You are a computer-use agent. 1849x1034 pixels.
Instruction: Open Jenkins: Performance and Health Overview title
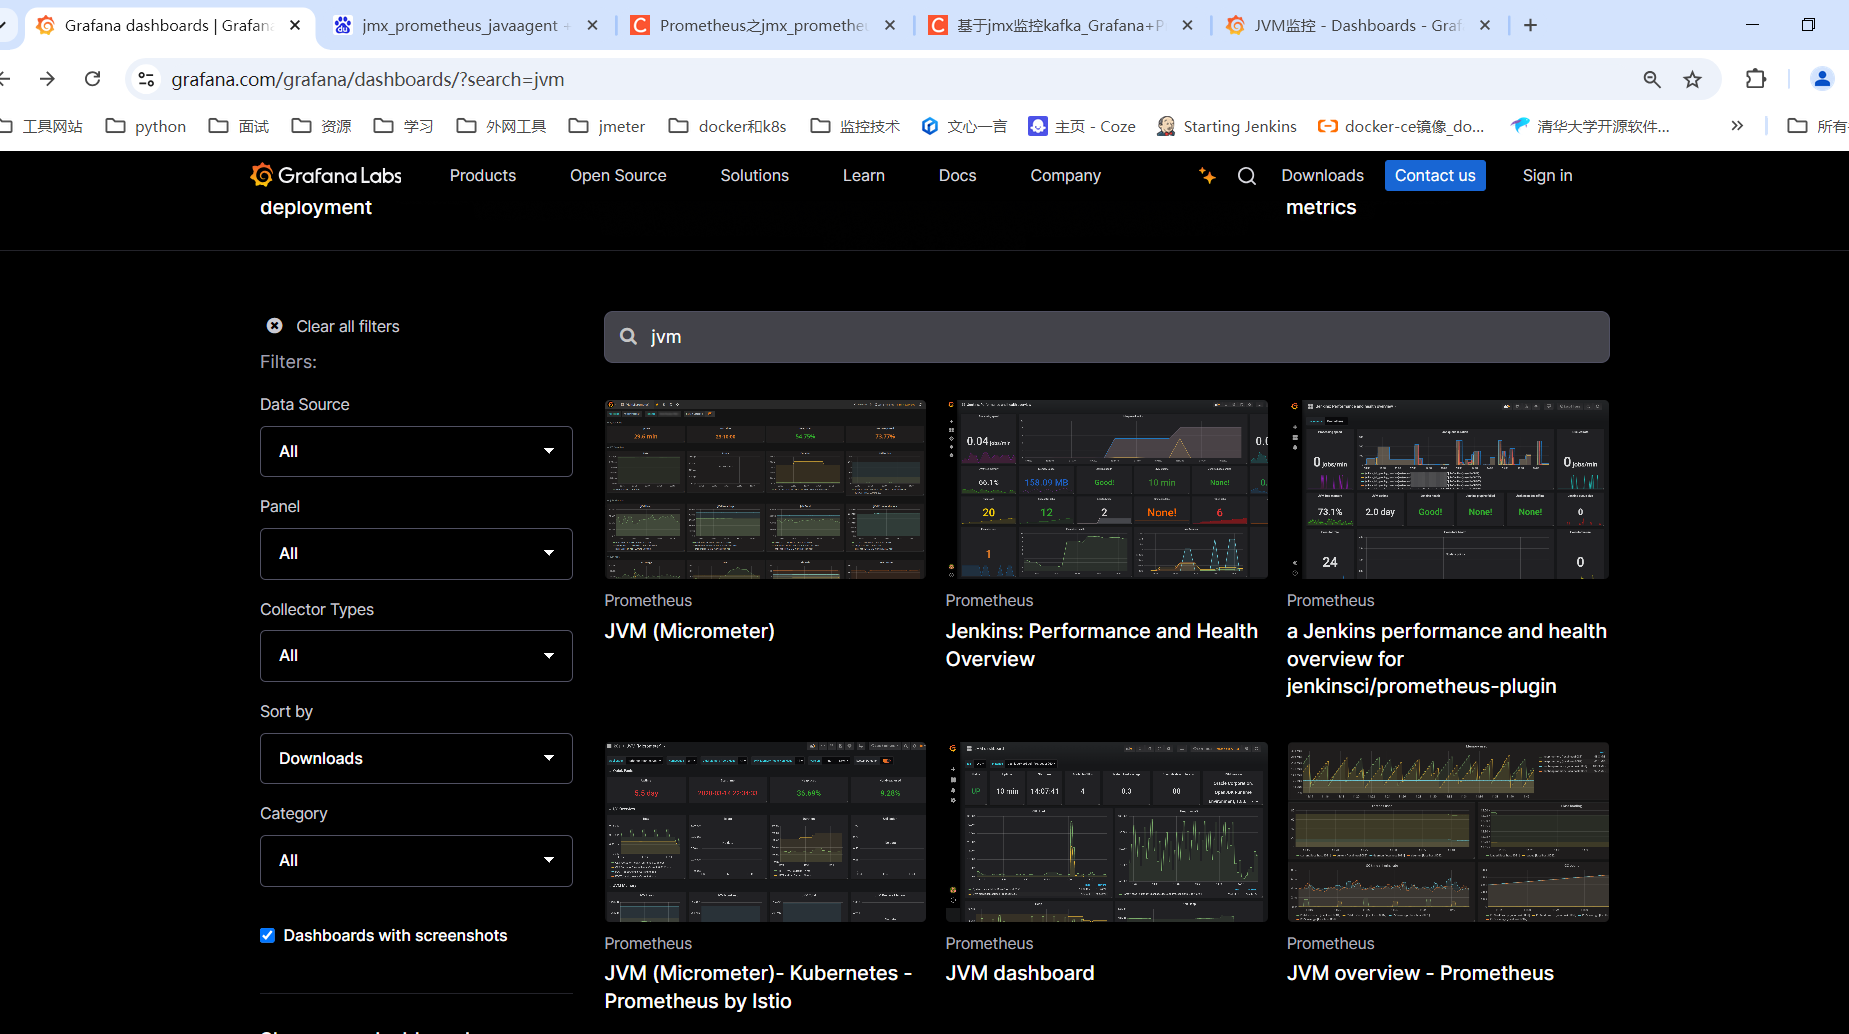click(x=1102, y=646)
